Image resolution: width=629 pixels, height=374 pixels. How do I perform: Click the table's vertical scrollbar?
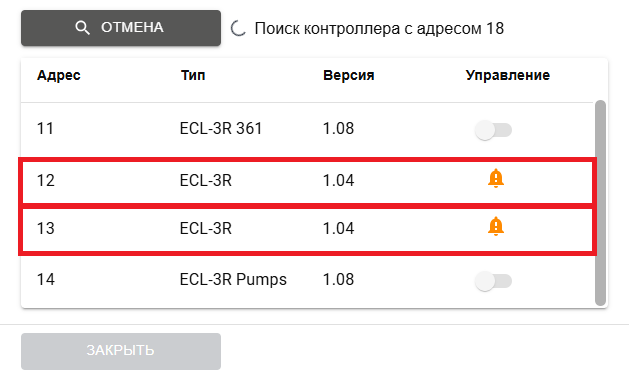[600, 203]
